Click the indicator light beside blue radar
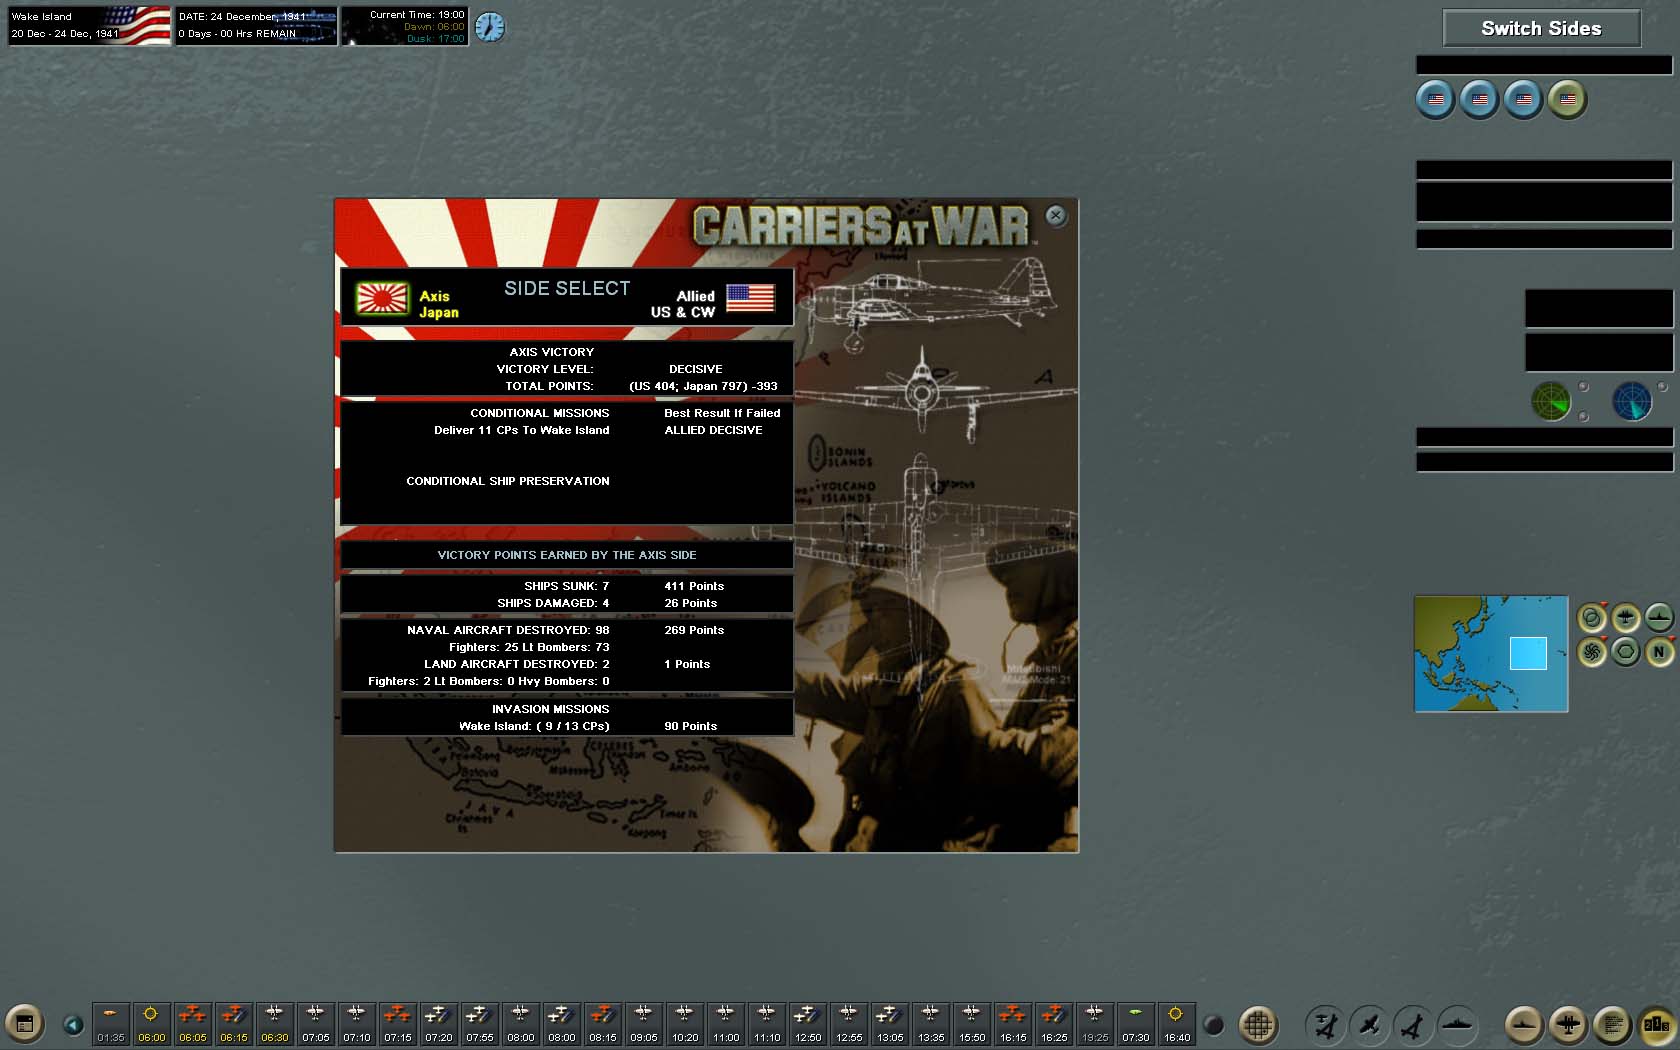This screenshot has height=1050, width=1680. tap(1663, 386)
